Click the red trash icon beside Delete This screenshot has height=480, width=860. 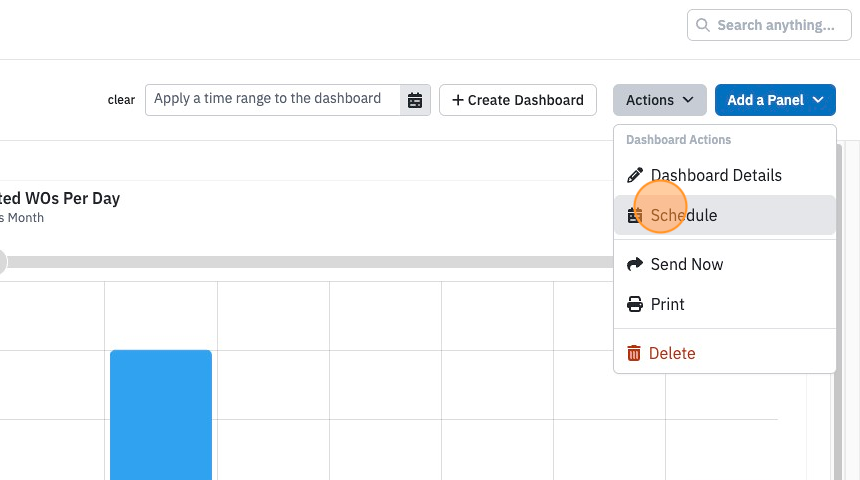pyautogui.click(x=633, y=353)
